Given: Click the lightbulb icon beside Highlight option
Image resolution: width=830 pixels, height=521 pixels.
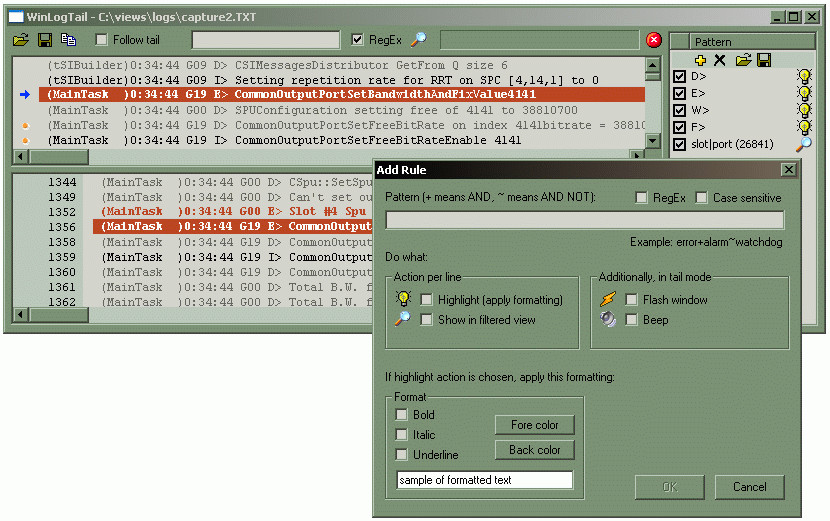Looking at the screenshot, I should click(x=403, y=299).
